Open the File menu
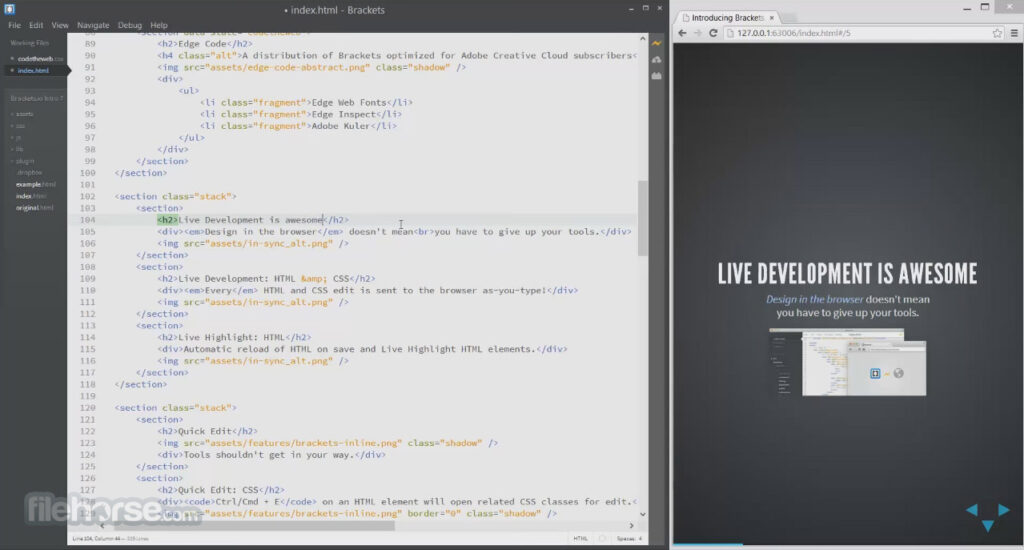Viewport: 1024px width, 550px height. click(14, 24)
